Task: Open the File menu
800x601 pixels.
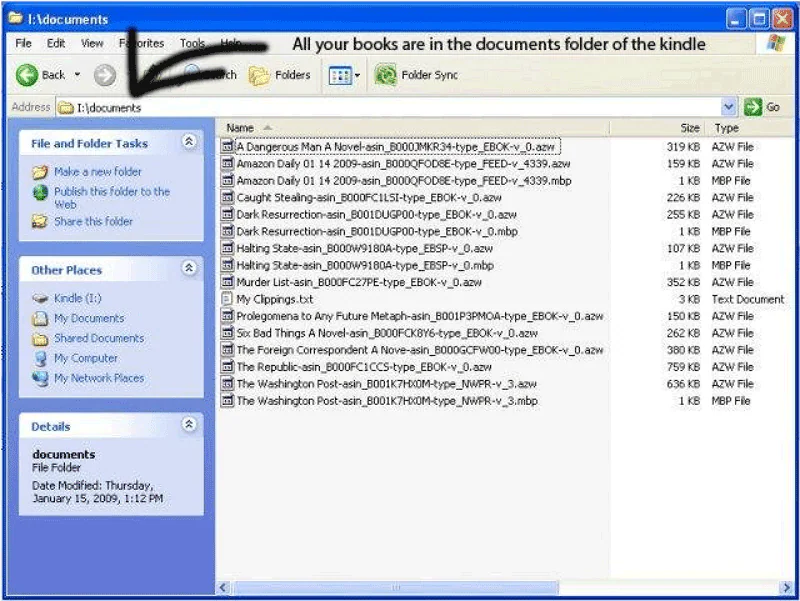Action: tap(23, 43)
